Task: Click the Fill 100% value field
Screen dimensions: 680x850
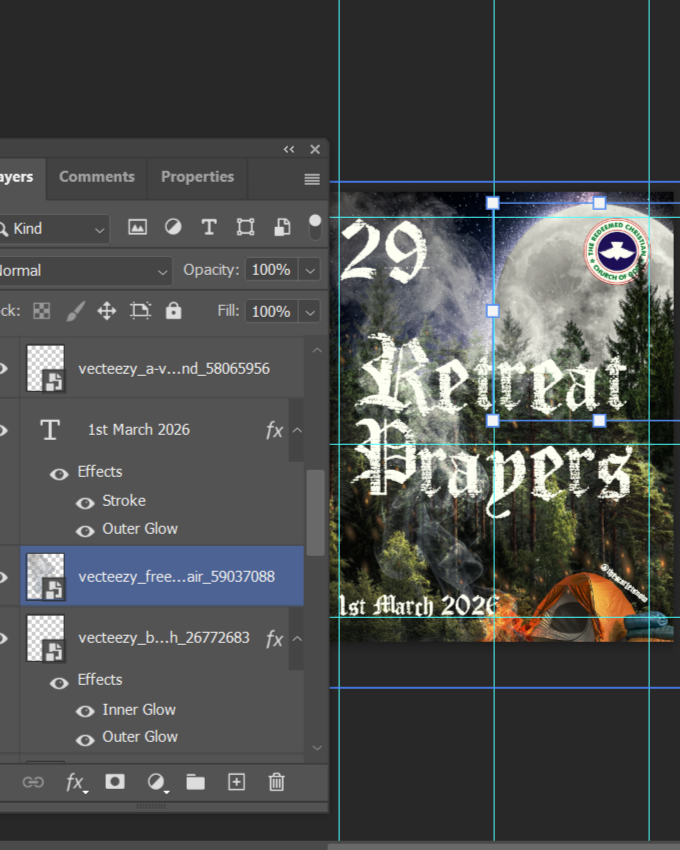Action: click(x=271, y=312)
